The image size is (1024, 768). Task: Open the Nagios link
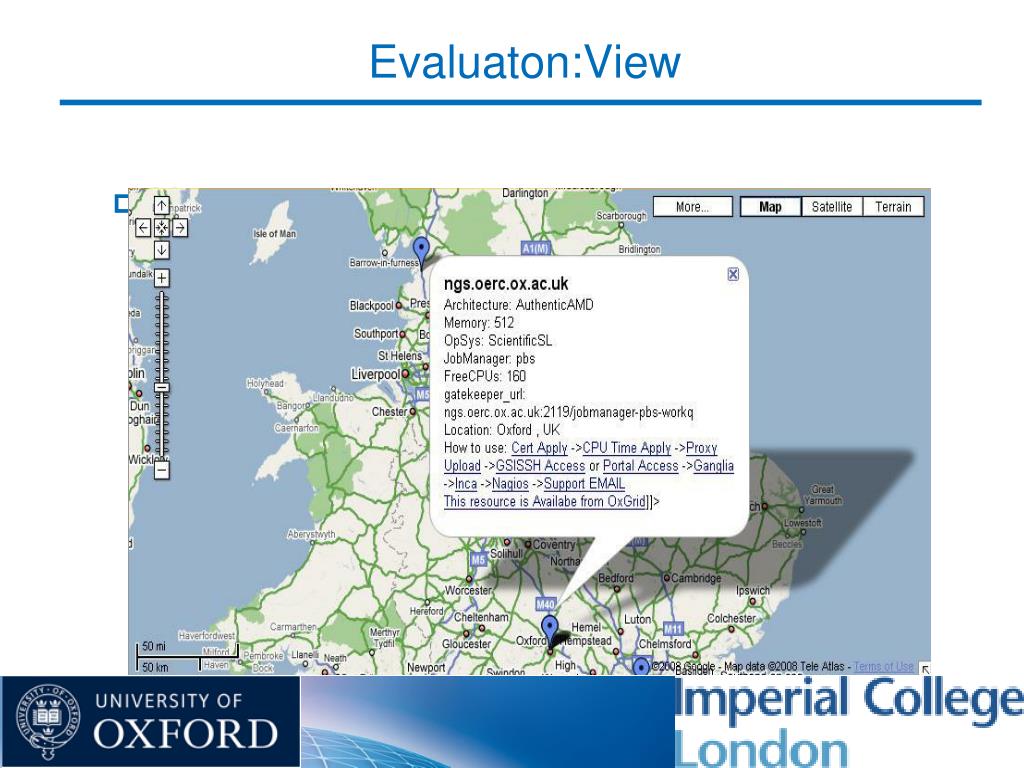(510, 484)
